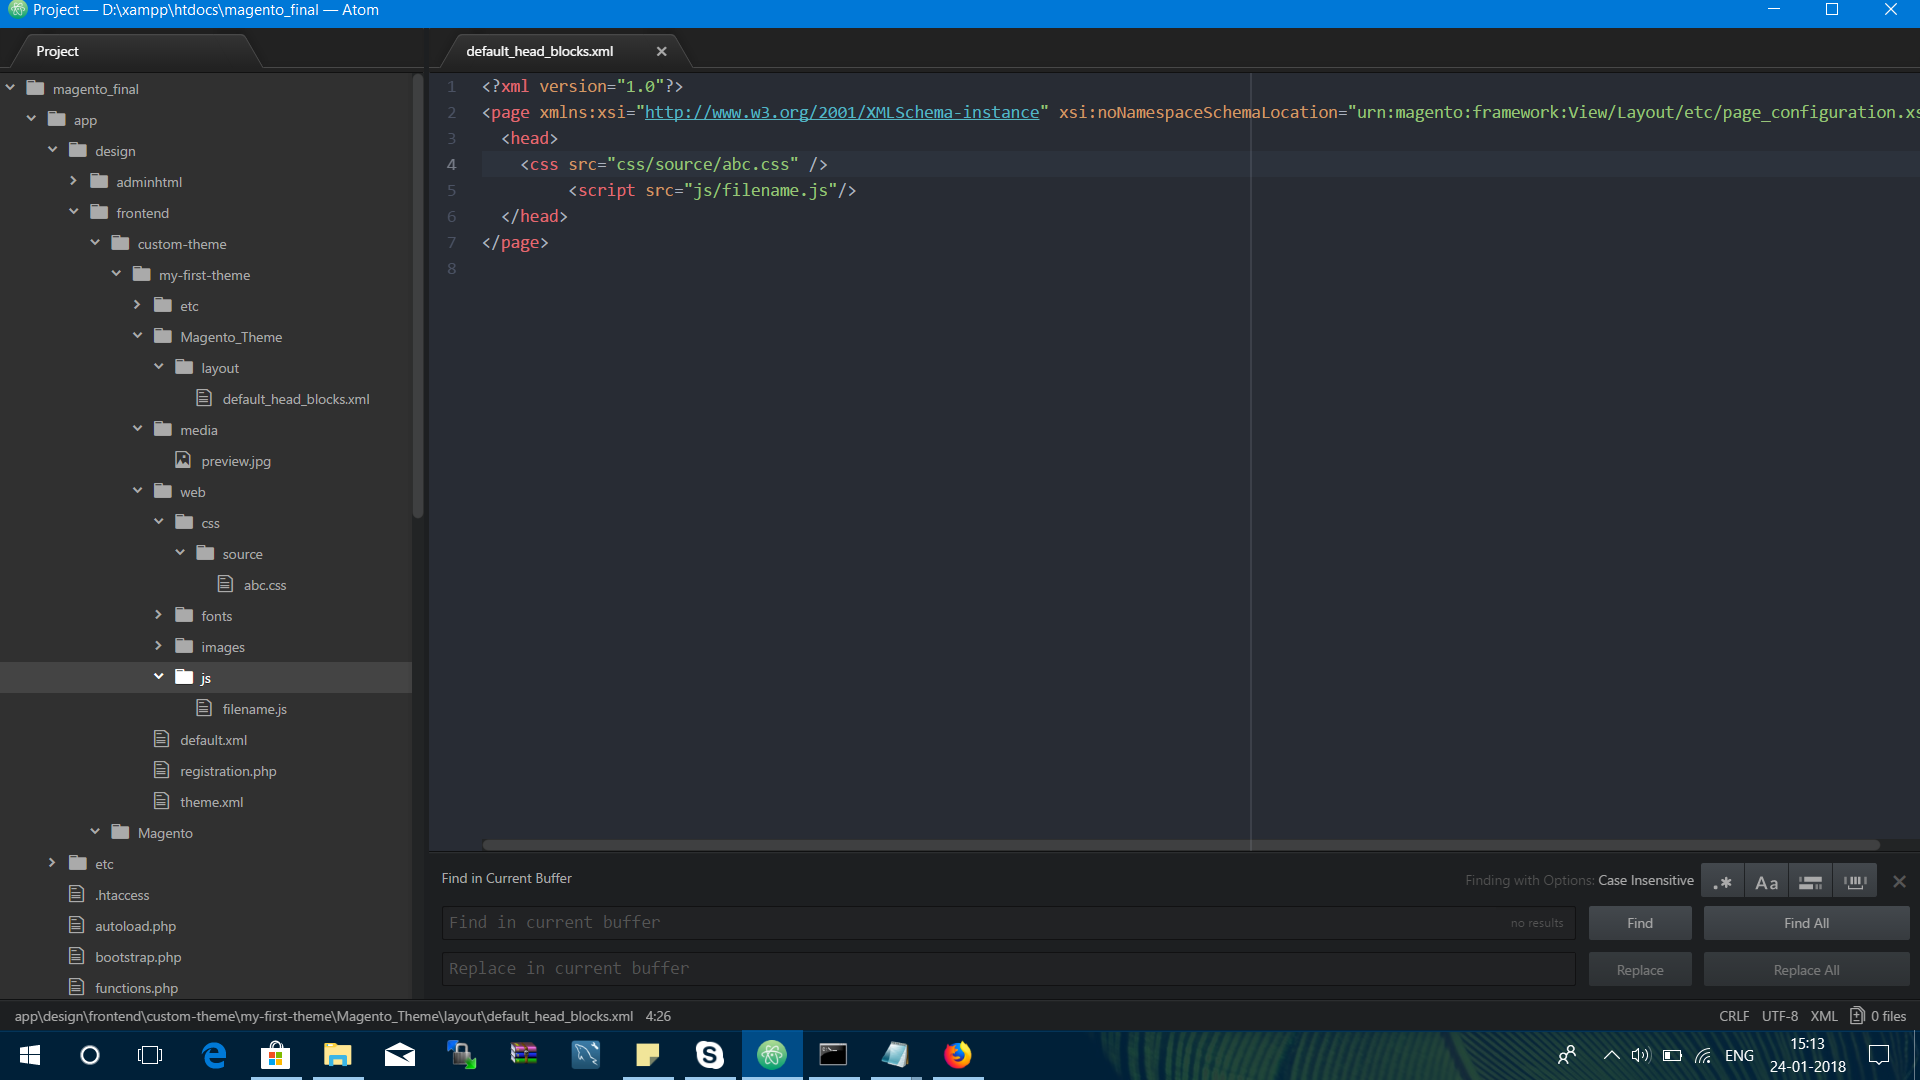Open Windows Start menu
This screenshot has height=1080, width=1920.
pos(30,1055)
